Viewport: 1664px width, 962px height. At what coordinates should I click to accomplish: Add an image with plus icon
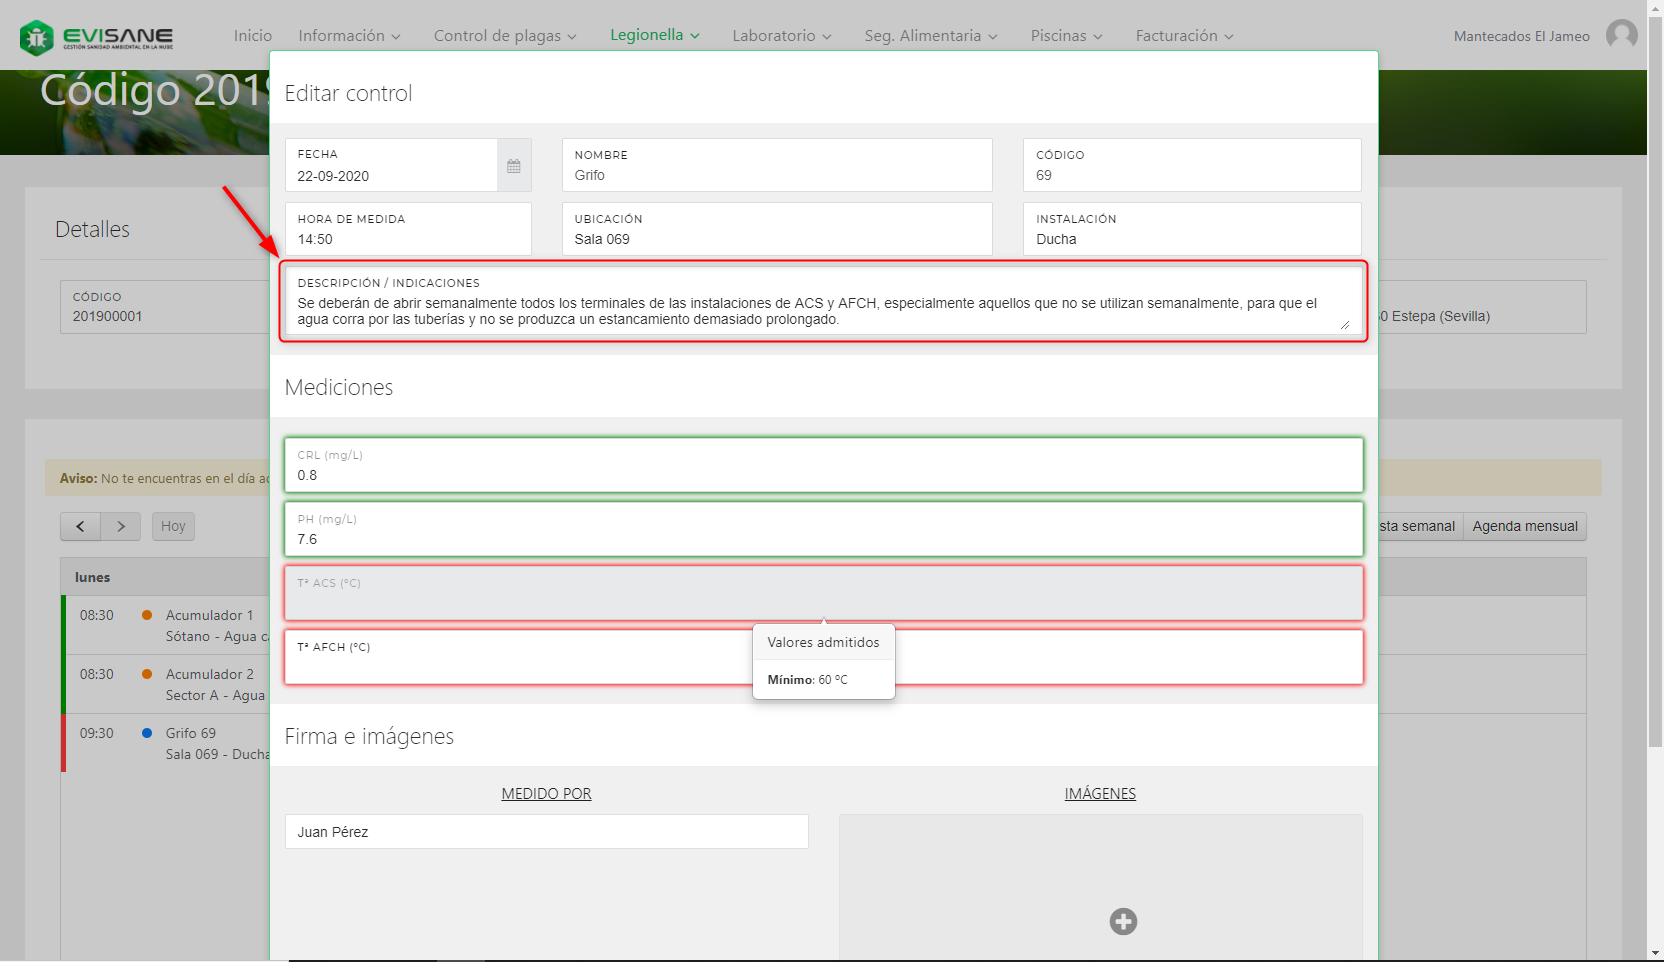[x=1123, y=921]
